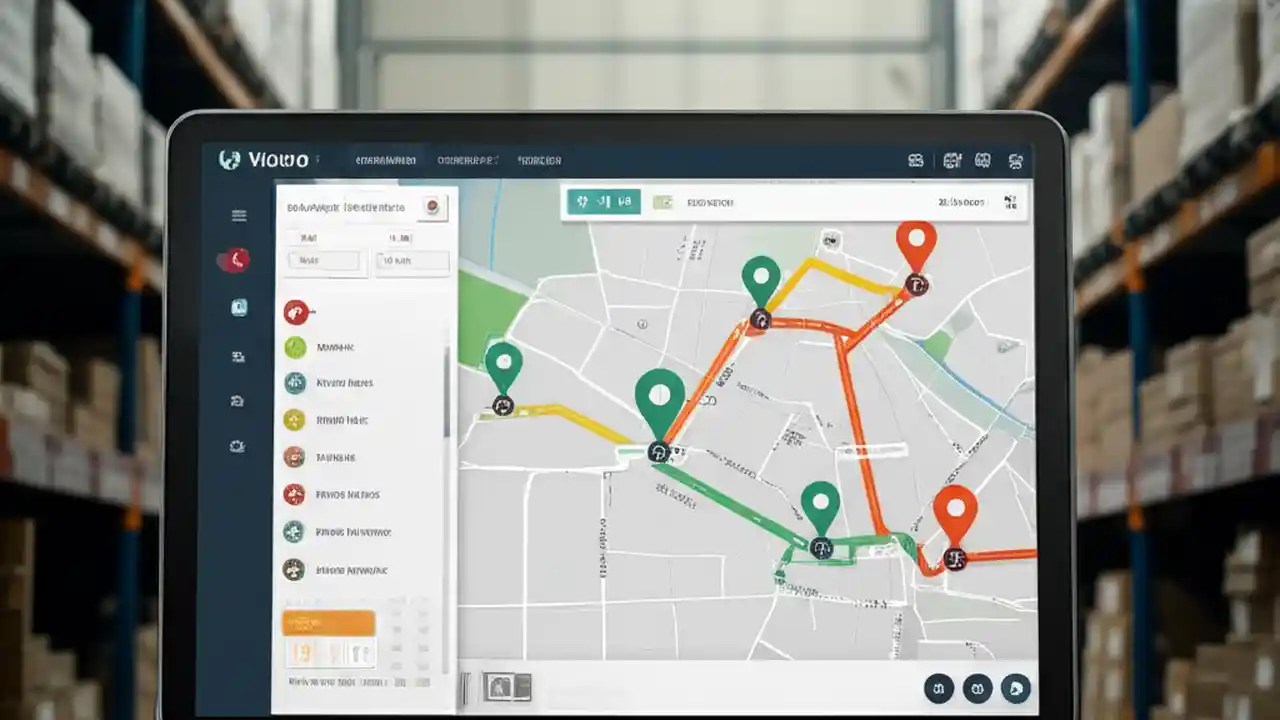This screenshot has height=720, width=1280.
Task: Click the rightmost icon in the top navbar
Action: point(1016,161)
